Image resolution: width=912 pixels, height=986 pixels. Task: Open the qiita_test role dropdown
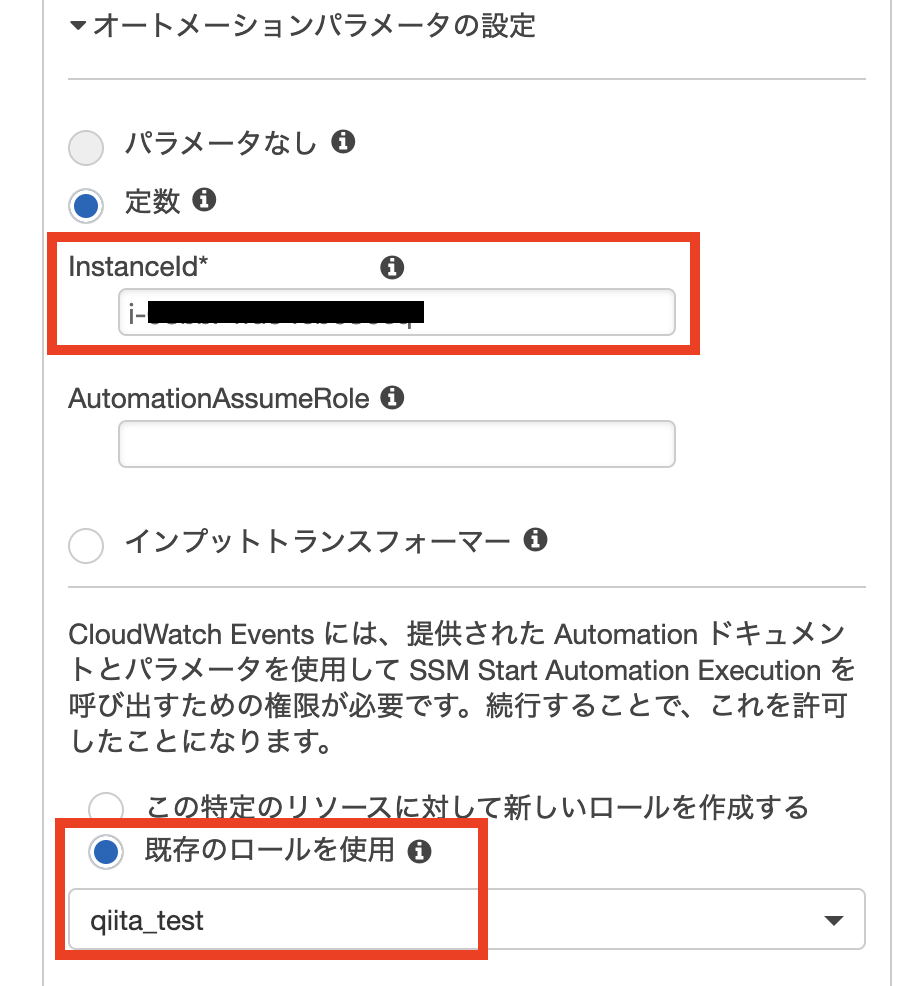pos(465,919)
